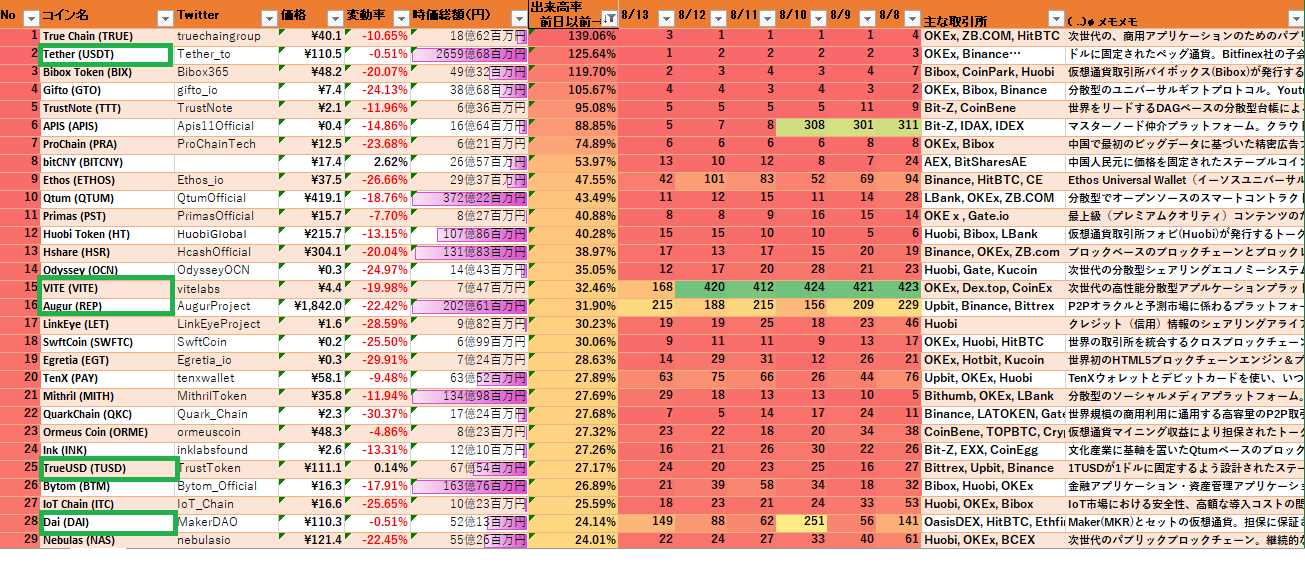
Task: Expand the 主な取引所 filter dropdown
Action: [x=1057, y=18]
